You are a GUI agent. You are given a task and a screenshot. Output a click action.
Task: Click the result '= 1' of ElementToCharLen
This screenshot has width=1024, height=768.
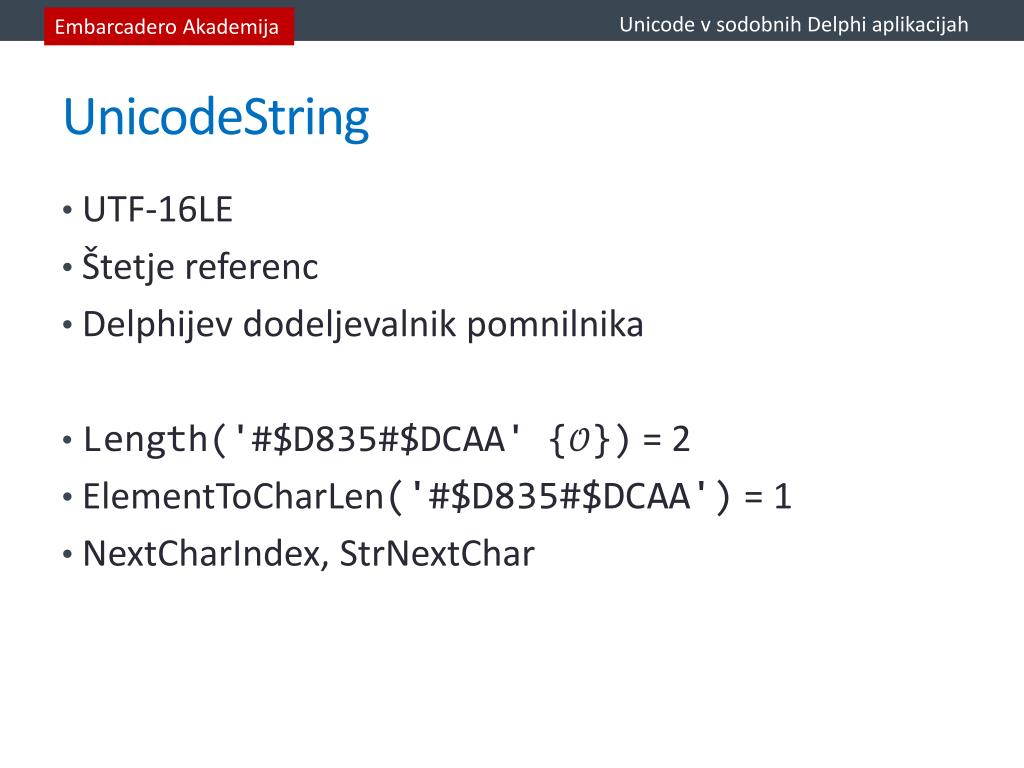[768, 497]
